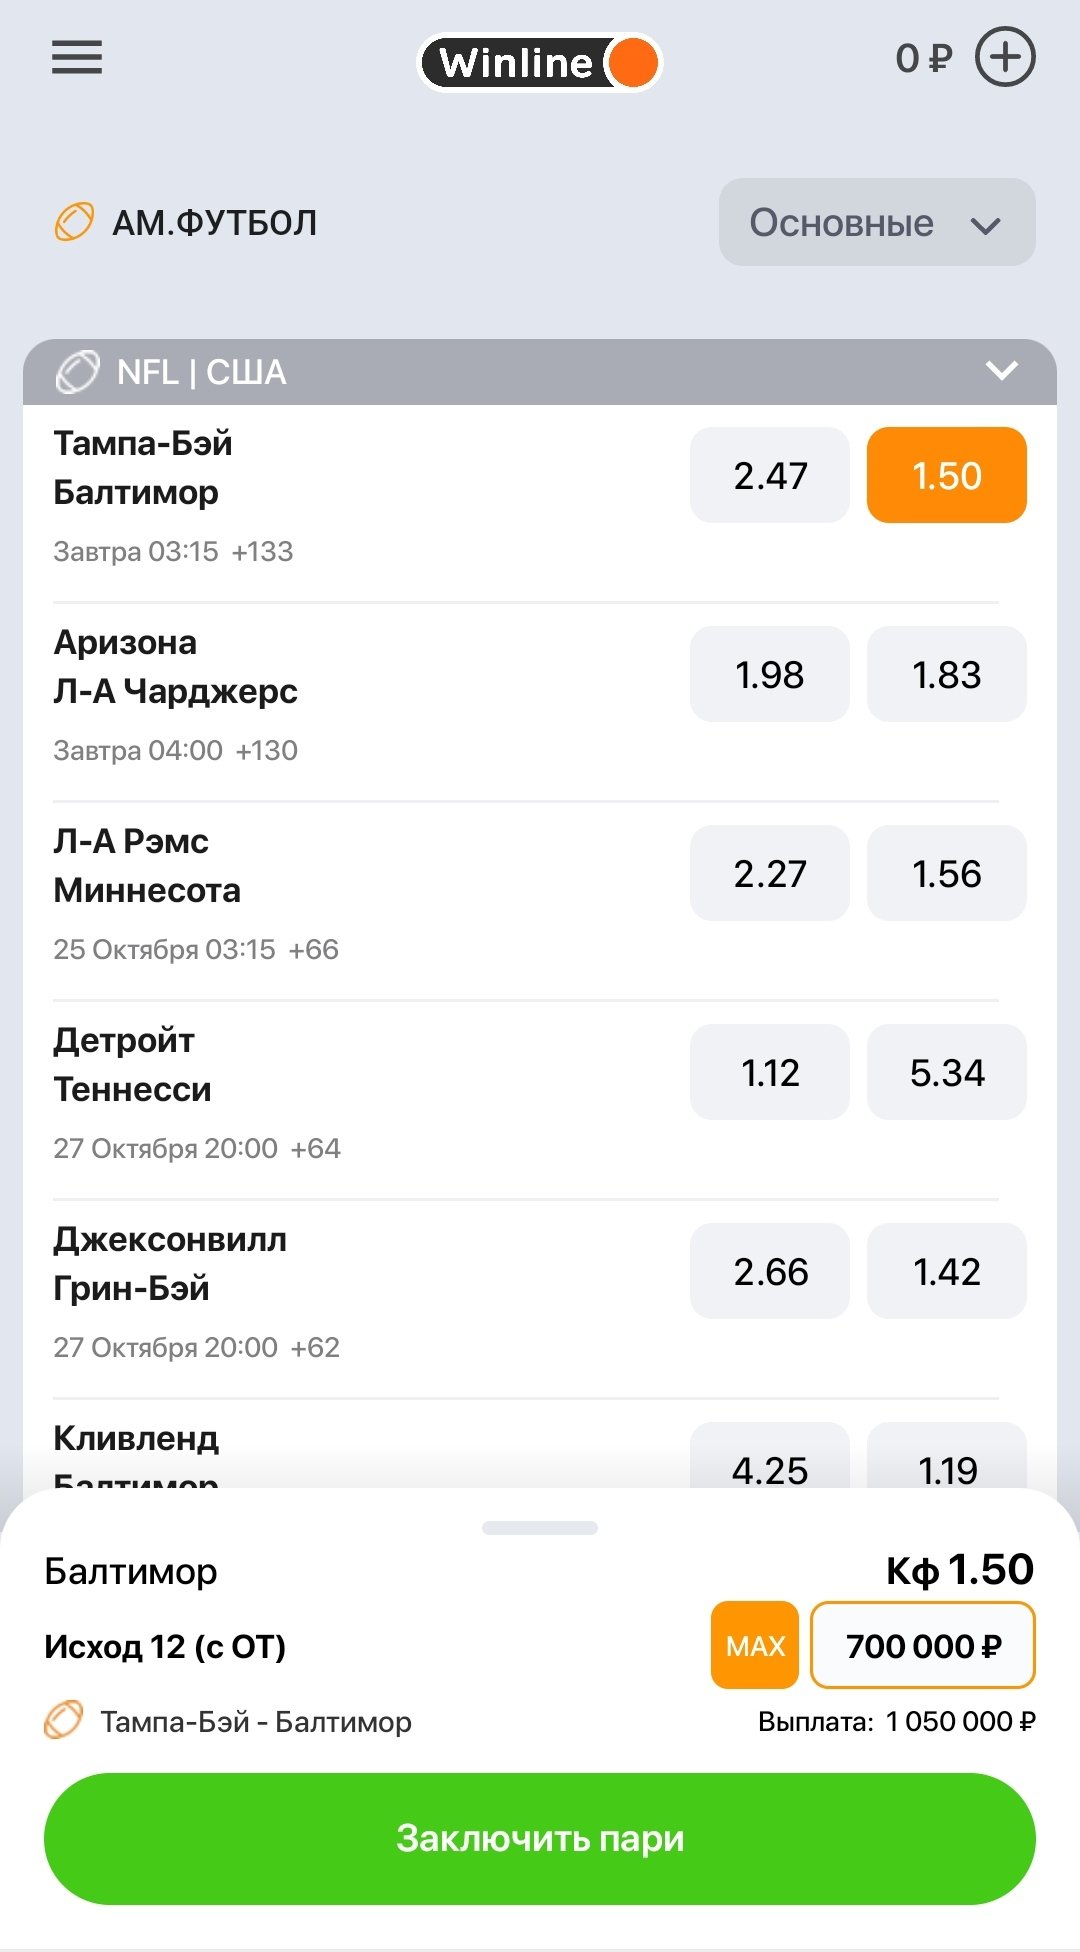The image size is (1080, 1952).
Task: Deselect the 1.50 Балтимор odds
Action: [946, 475]
